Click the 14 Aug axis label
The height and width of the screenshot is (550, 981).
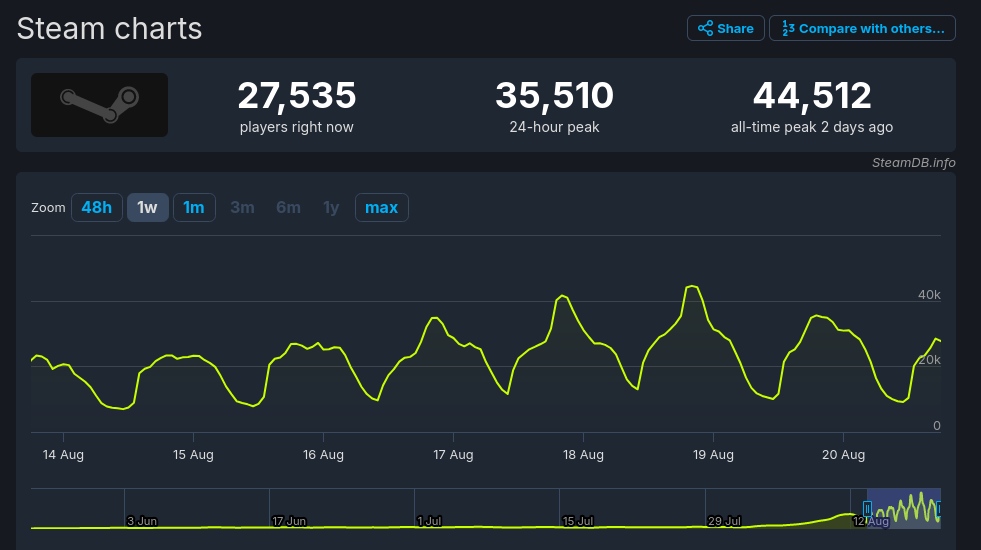click(x=63, y=455)
